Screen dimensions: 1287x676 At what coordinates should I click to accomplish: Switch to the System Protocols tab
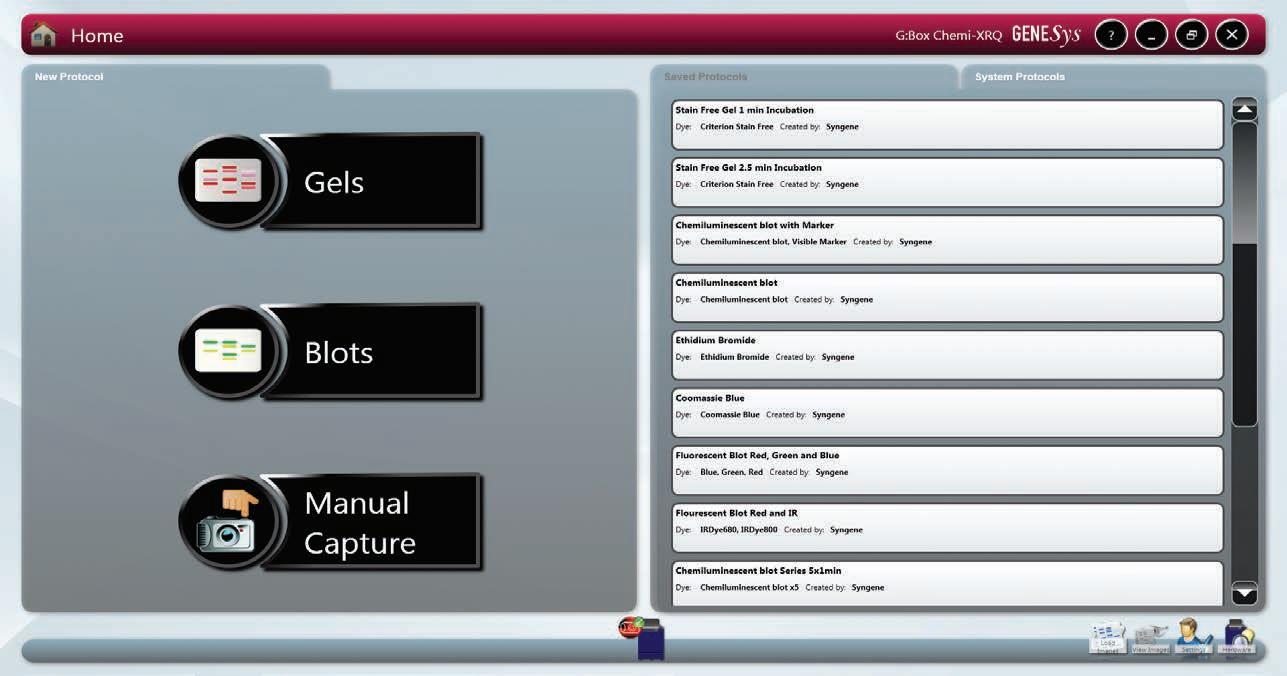point(1019,77)
